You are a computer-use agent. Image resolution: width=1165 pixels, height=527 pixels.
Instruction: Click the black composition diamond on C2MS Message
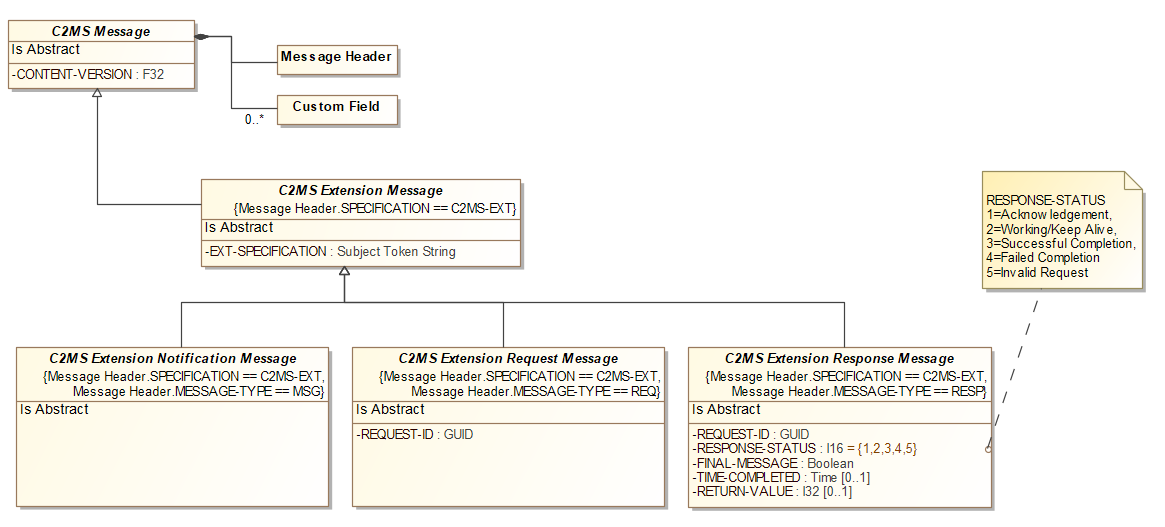201,37
